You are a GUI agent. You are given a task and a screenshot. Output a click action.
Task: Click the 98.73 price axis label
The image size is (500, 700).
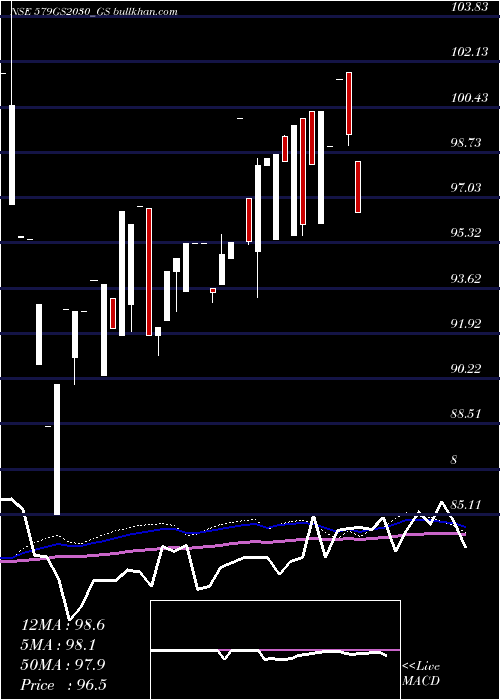pyautogui.click(x=466, y=142)
